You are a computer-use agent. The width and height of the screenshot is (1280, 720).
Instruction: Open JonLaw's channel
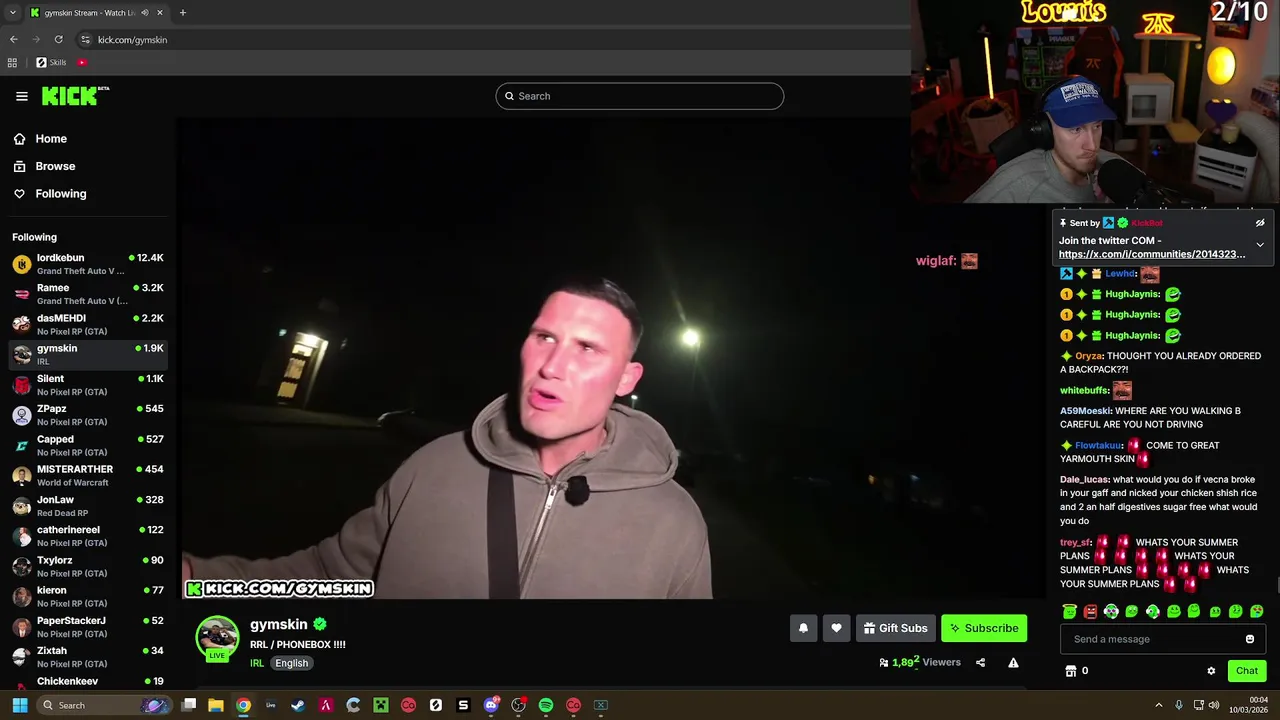pyautogui.click(x=88, y=506)
